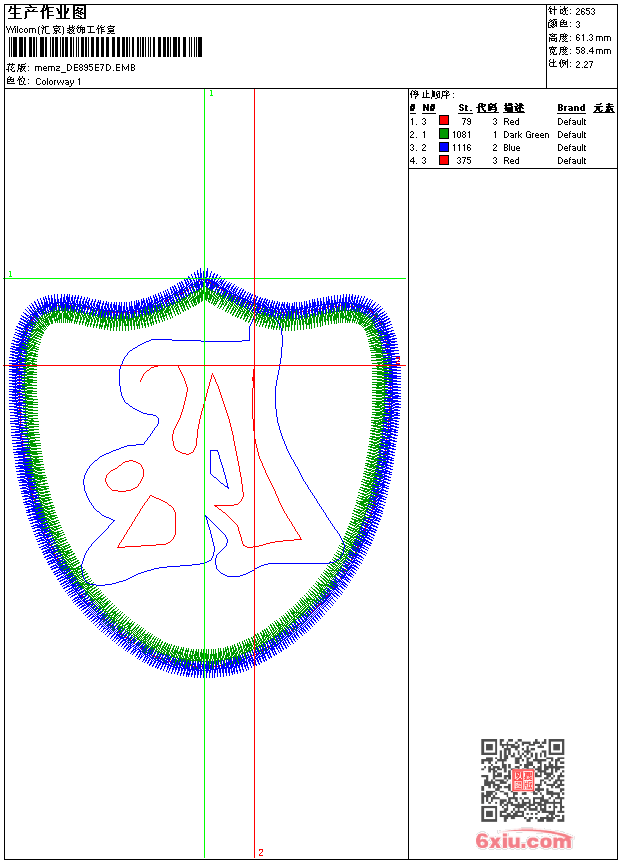Click the blue shield border top peak
The image size is (620, 860).
click(205, 275)
